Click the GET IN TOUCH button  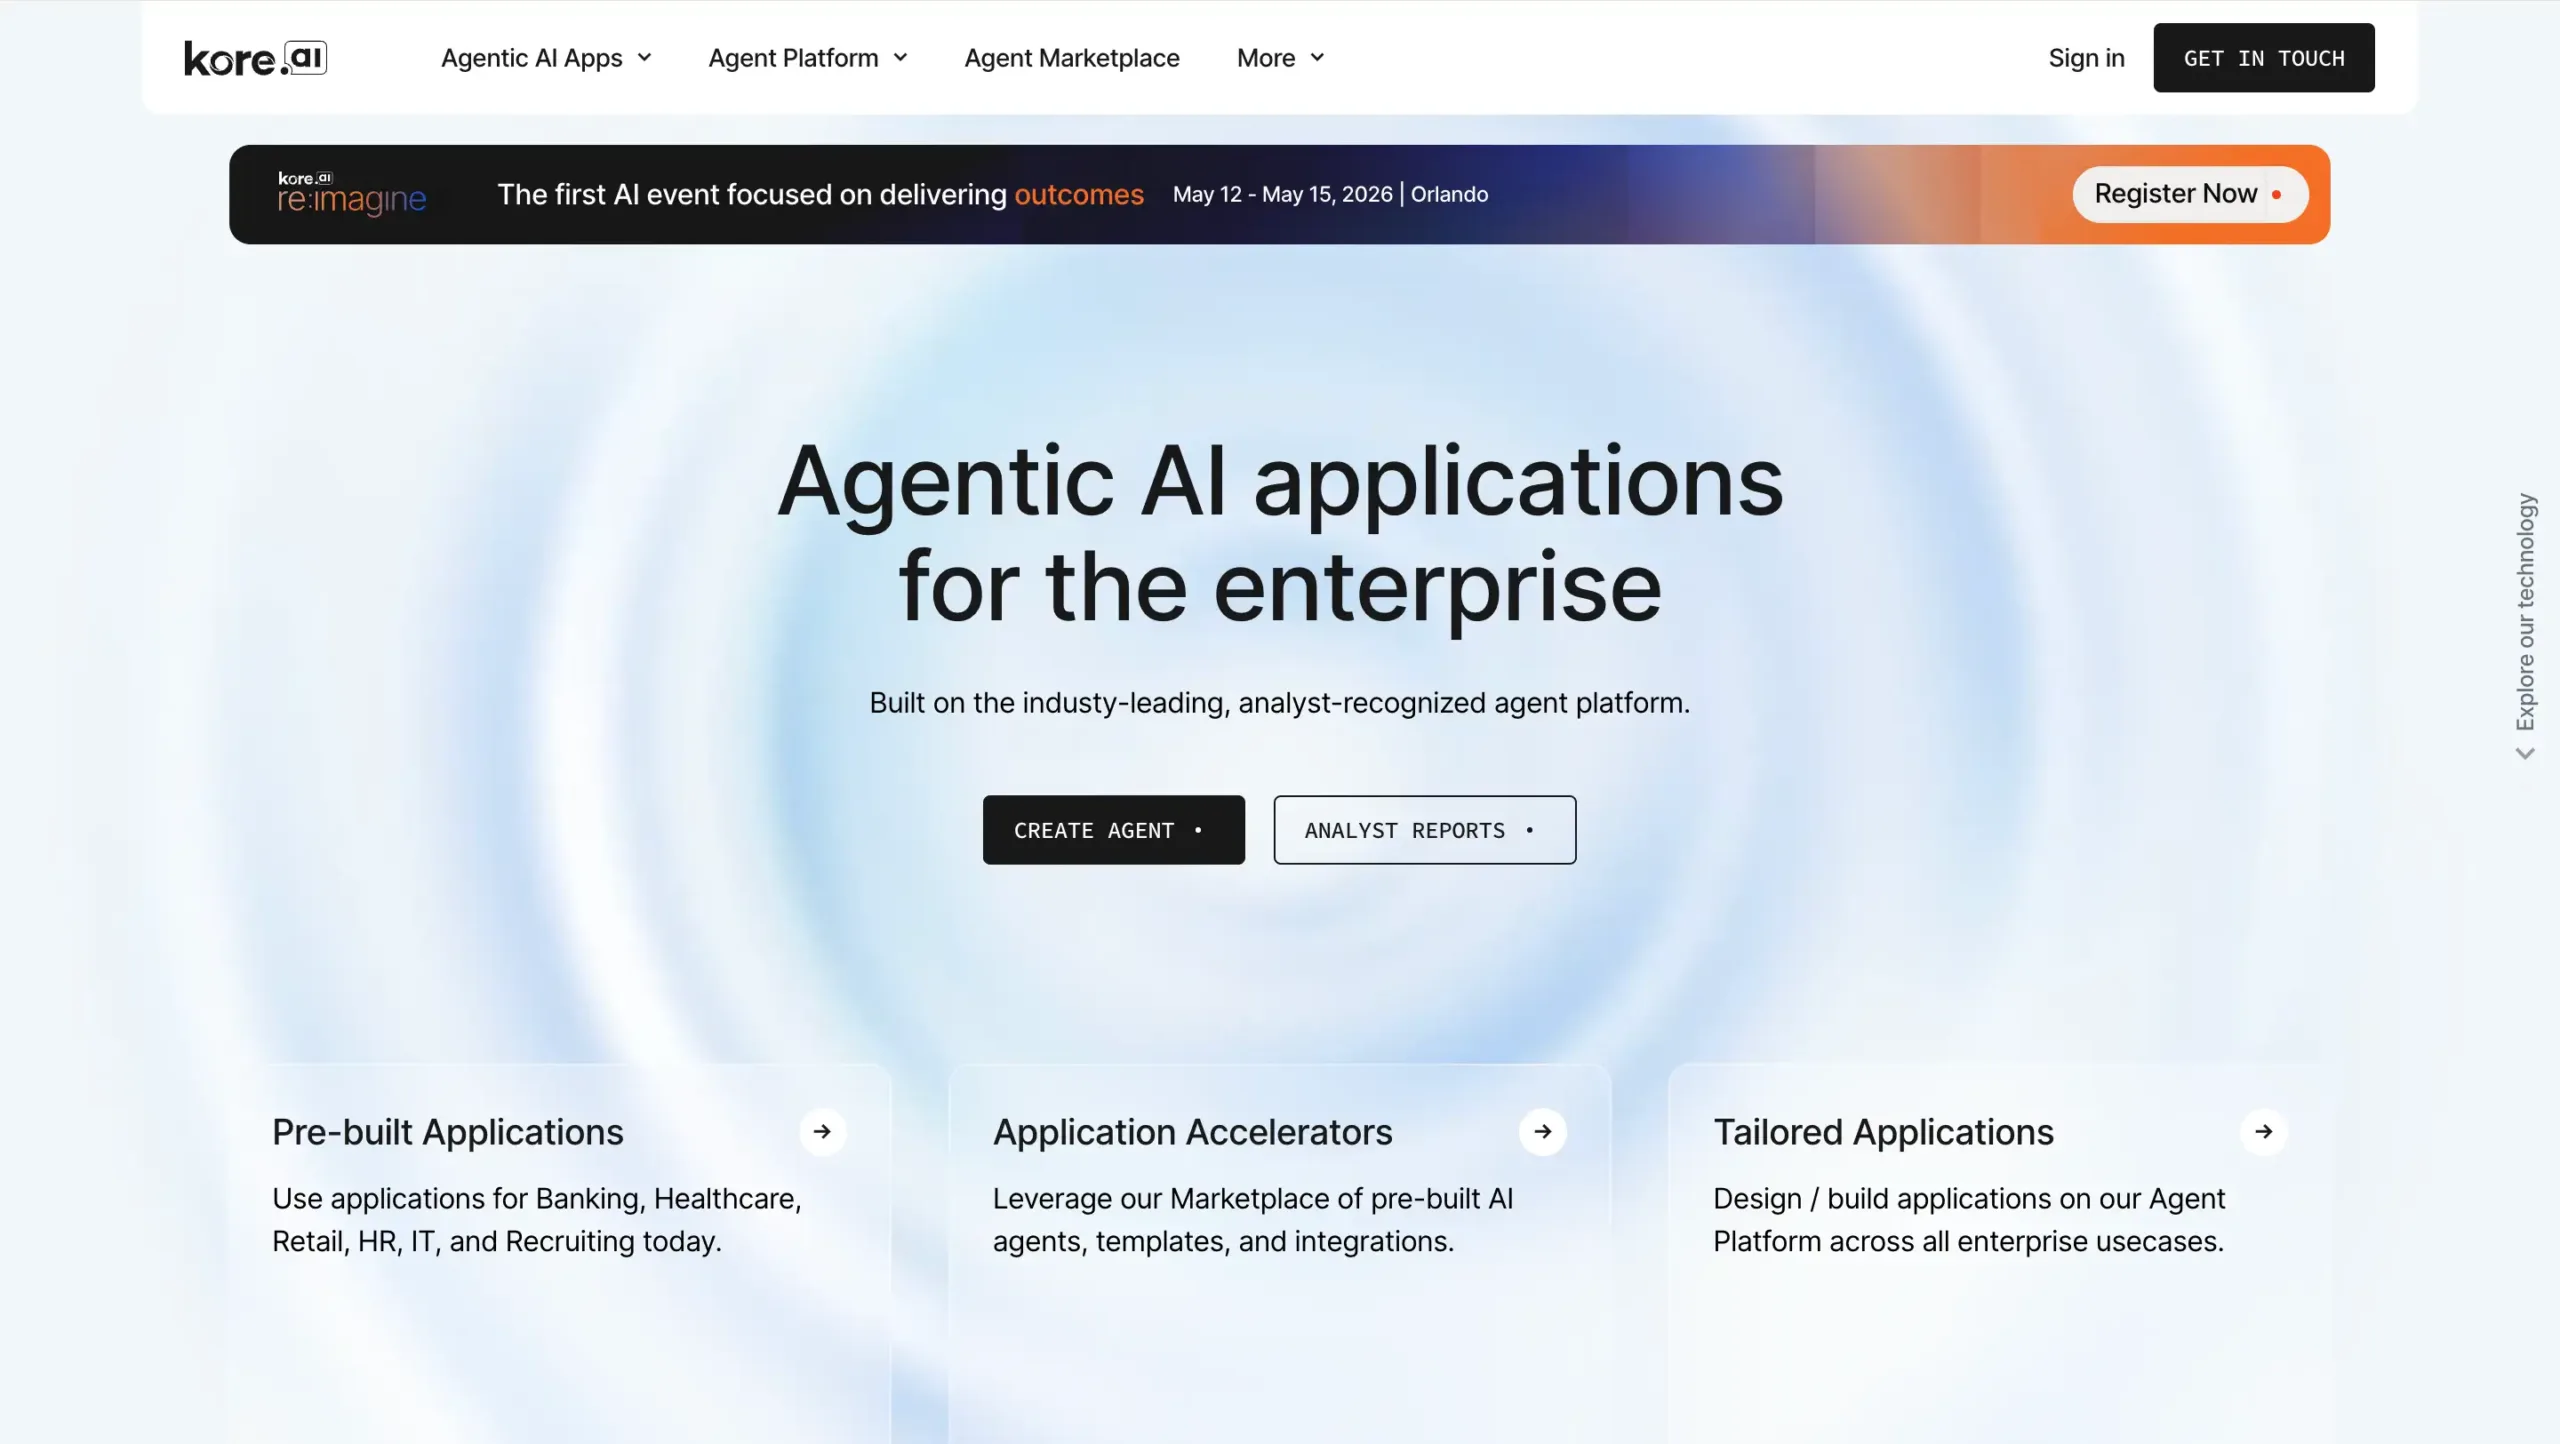[x=2264, y=58]
